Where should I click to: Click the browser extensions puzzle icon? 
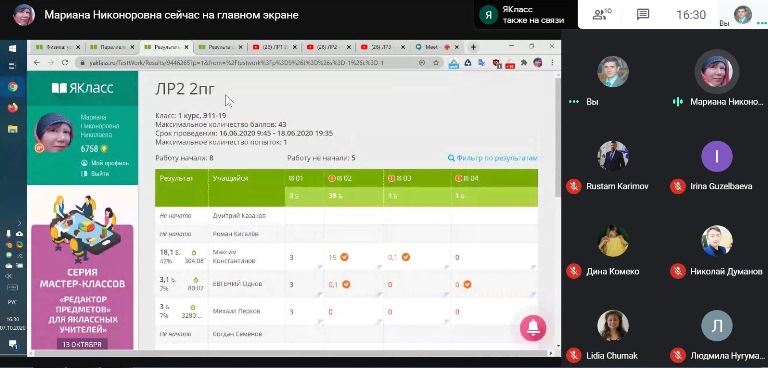point(524,63)
